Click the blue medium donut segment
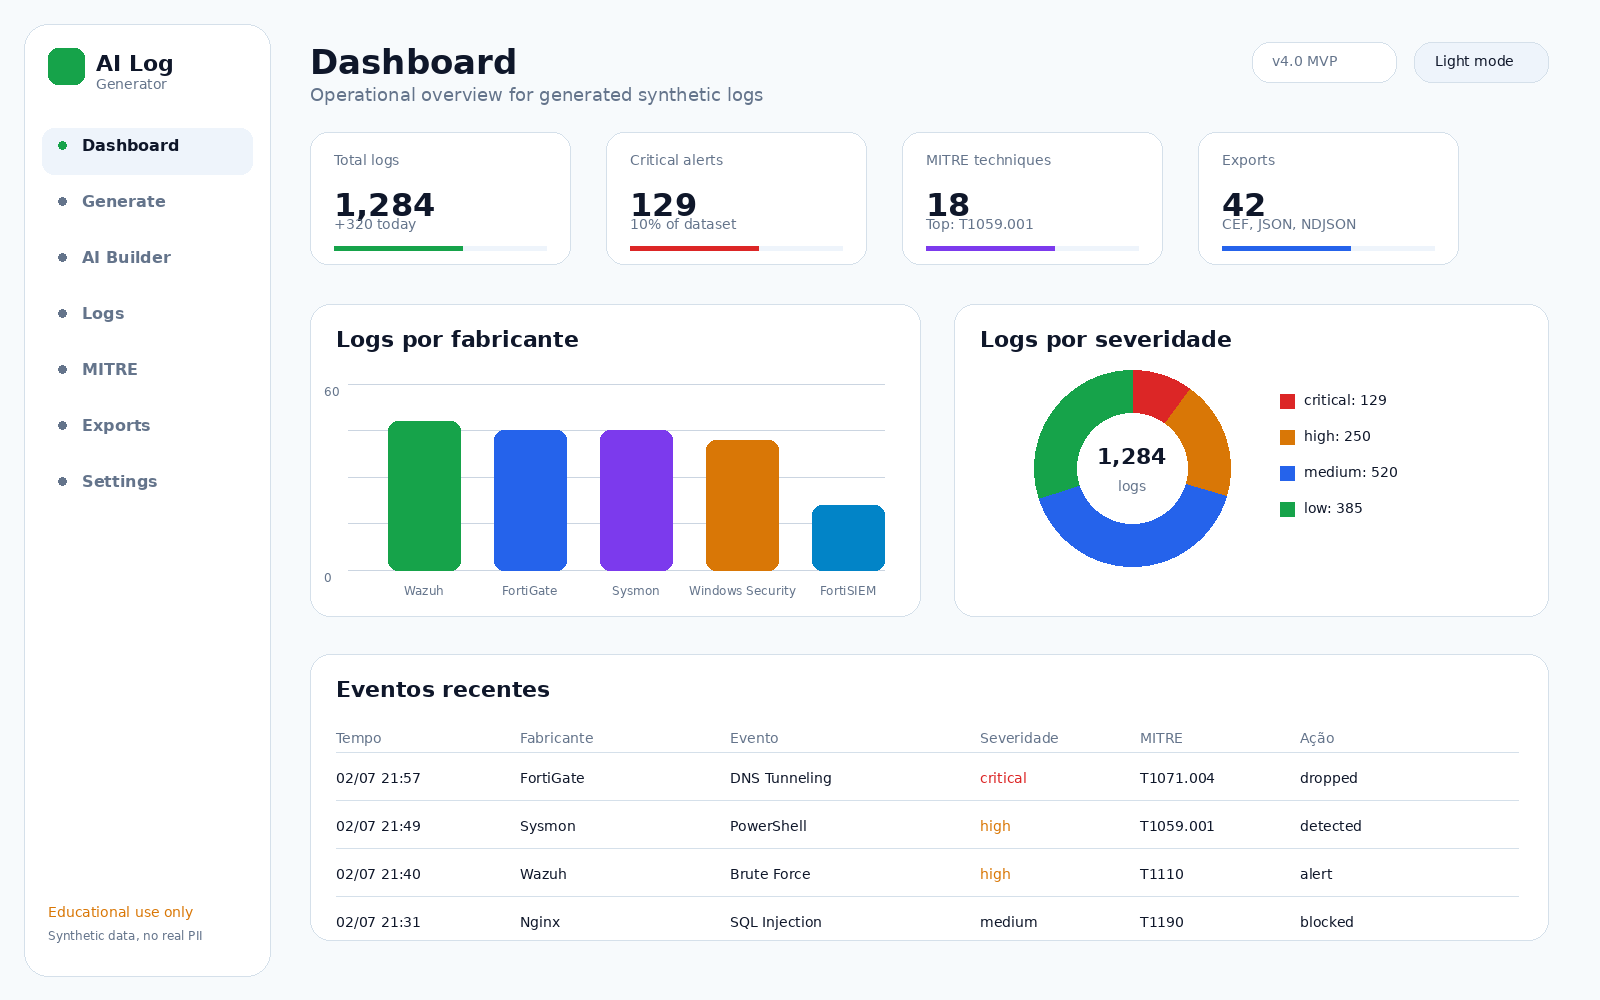Screen dimensions: 1600x1000 tap(1132, 545)
